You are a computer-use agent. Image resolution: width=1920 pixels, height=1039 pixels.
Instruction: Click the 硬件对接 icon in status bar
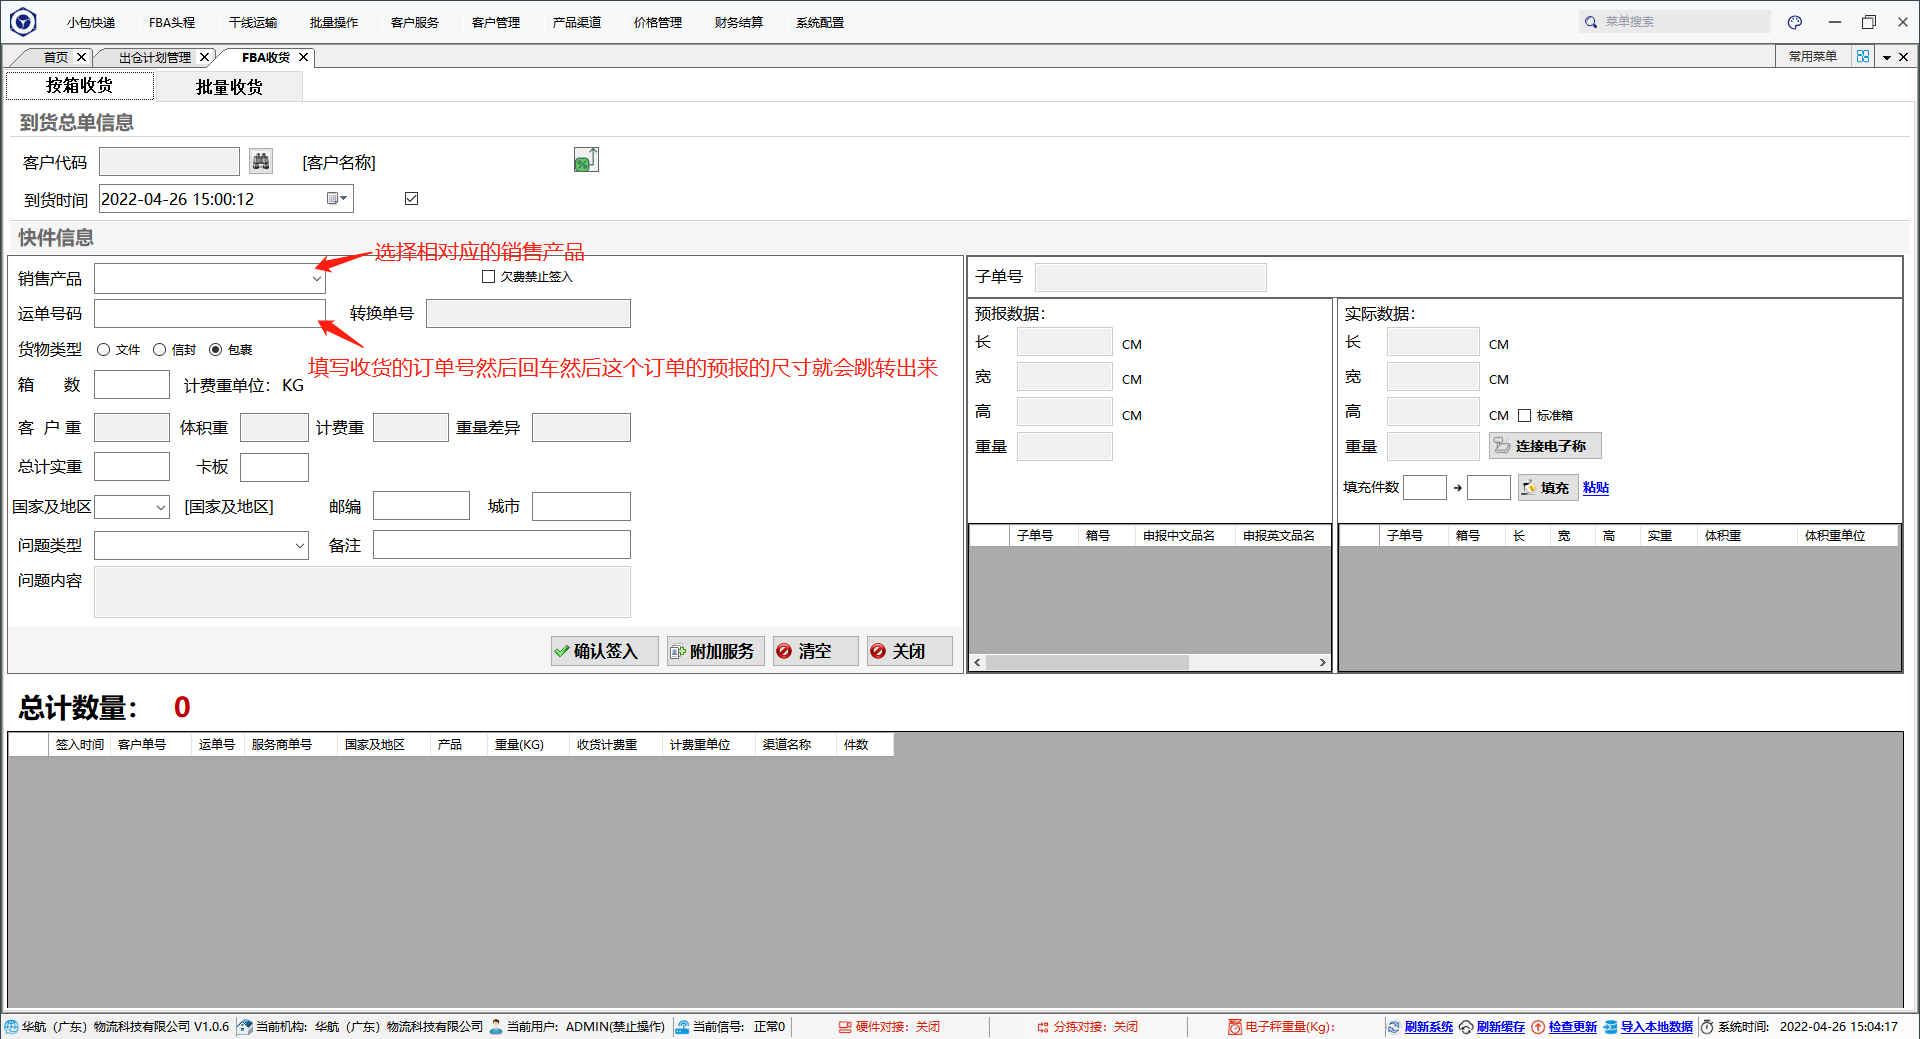coord(845,1027)
